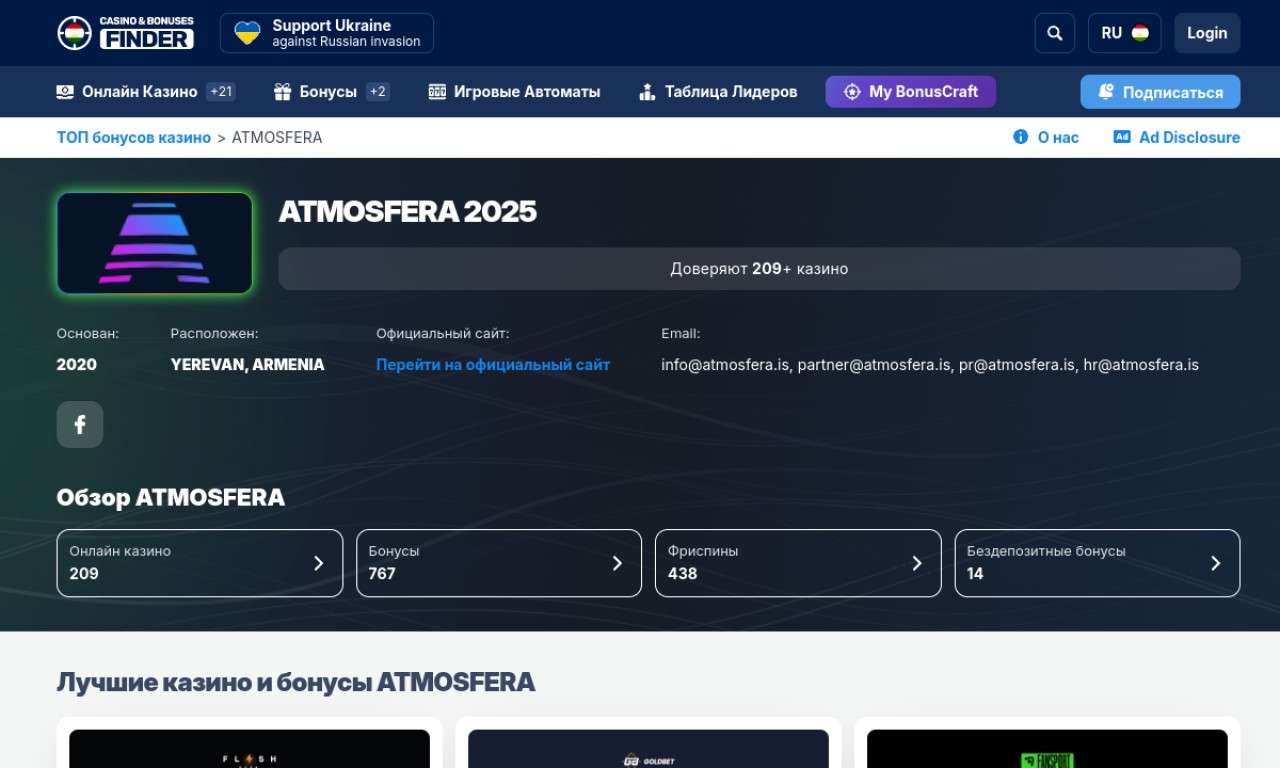
Task: Open ATMOSFERA's Facebook page icon
Action: click(x=80, y=424)
